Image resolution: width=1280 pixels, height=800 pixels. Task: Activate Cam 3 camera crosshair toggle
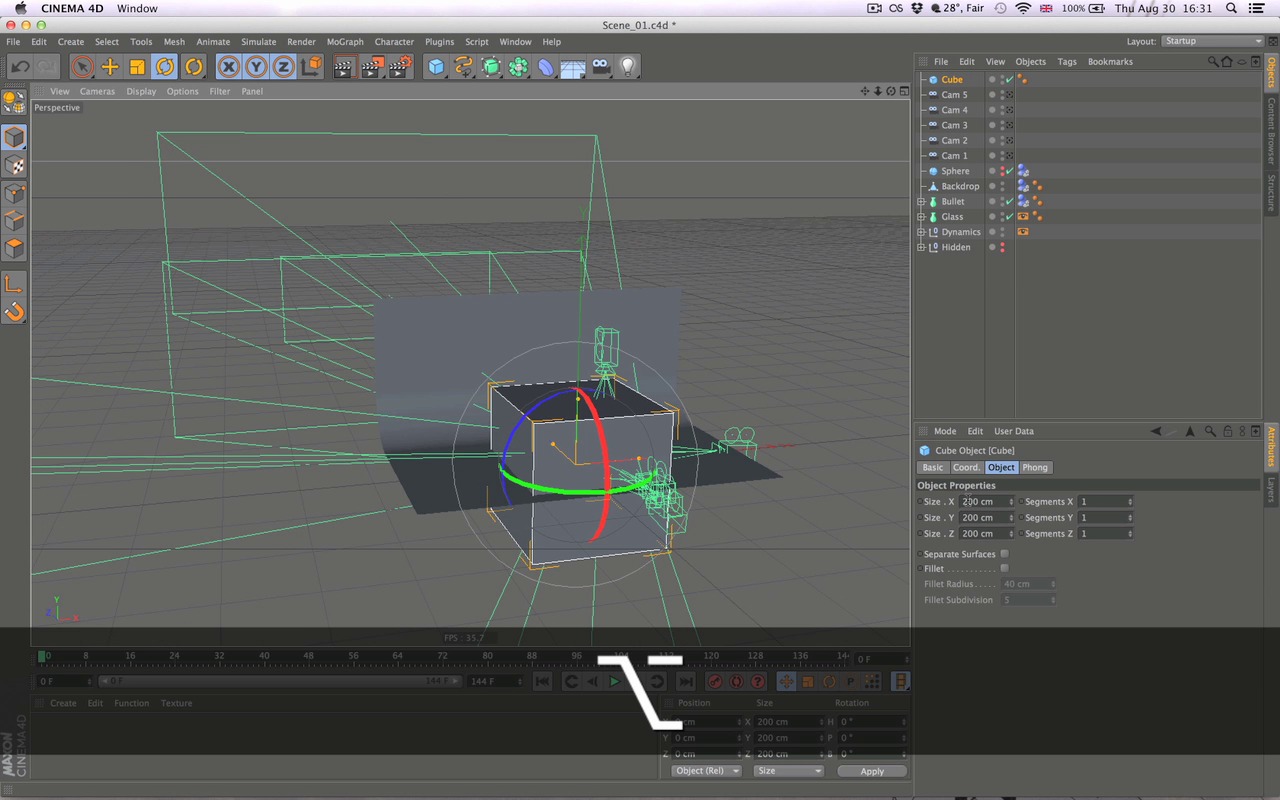click(1009, 125)
